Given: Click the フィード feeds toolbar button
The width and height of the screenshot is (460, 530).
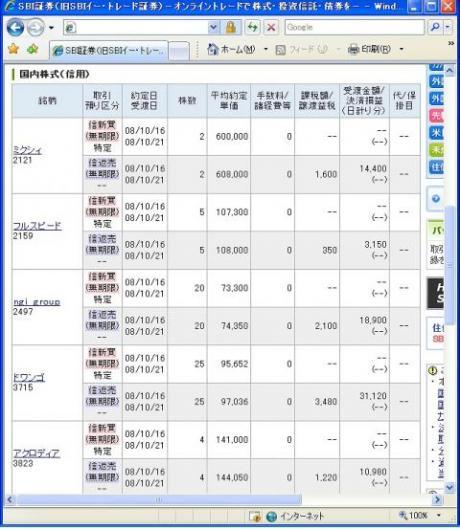Looking at the screenshot, I should pos(301,50).
